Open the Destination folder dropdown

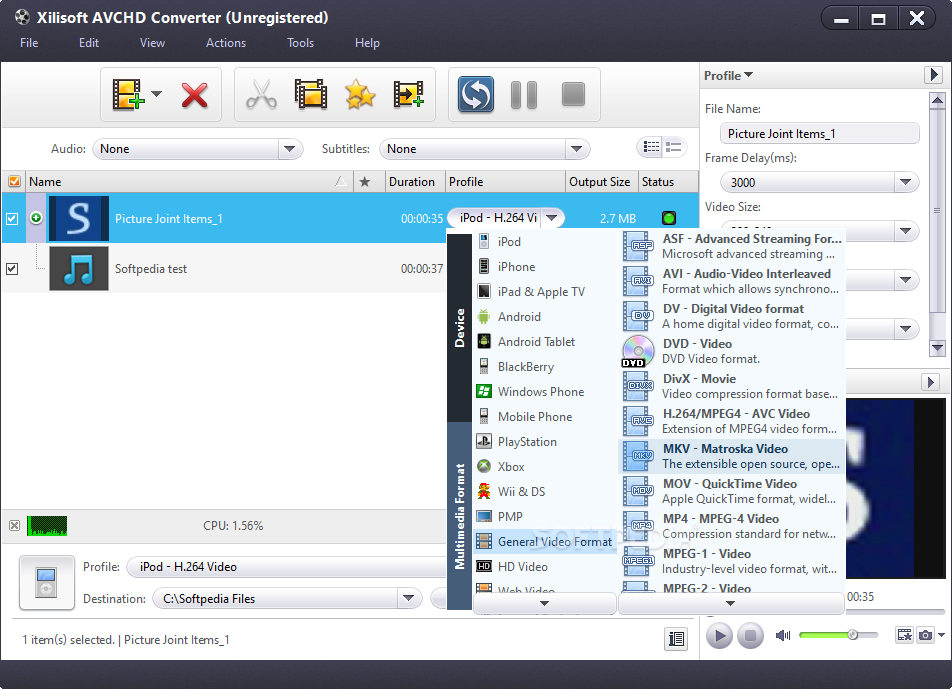click(409, 599)
